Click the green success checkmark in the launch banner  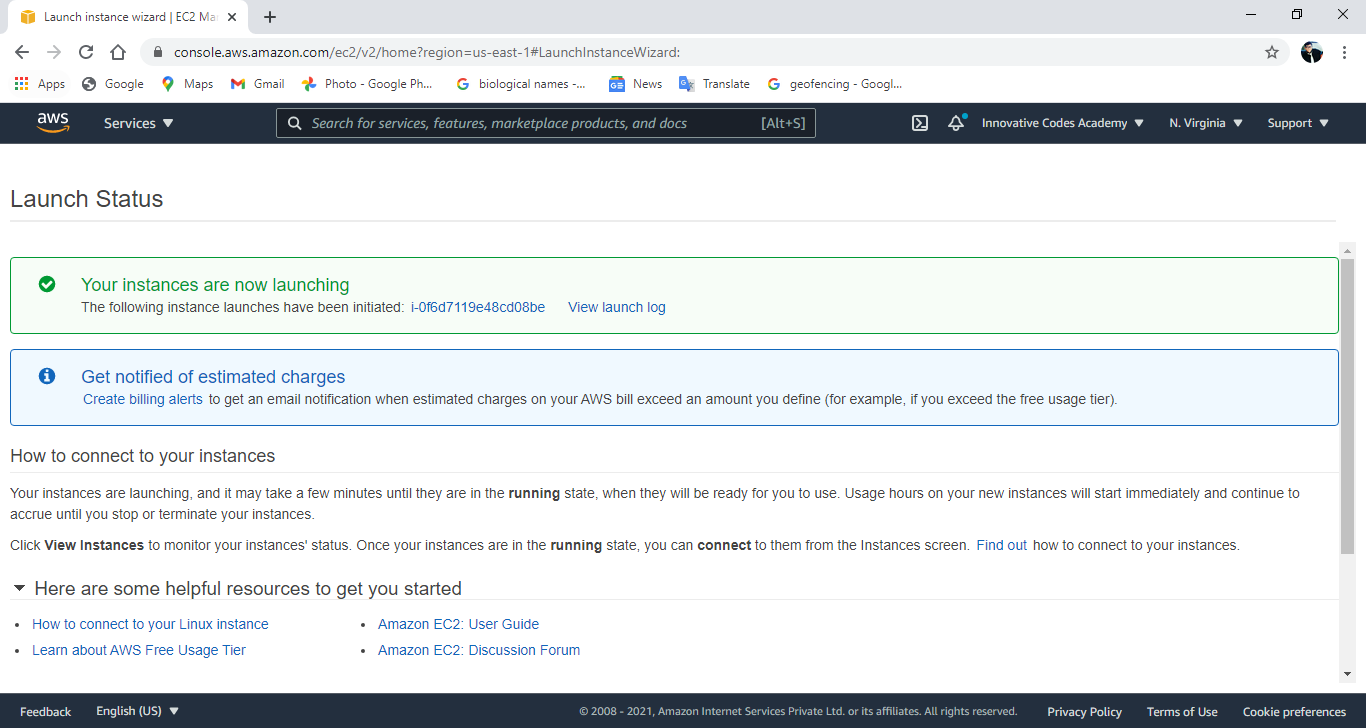click(x=47, y=284)
